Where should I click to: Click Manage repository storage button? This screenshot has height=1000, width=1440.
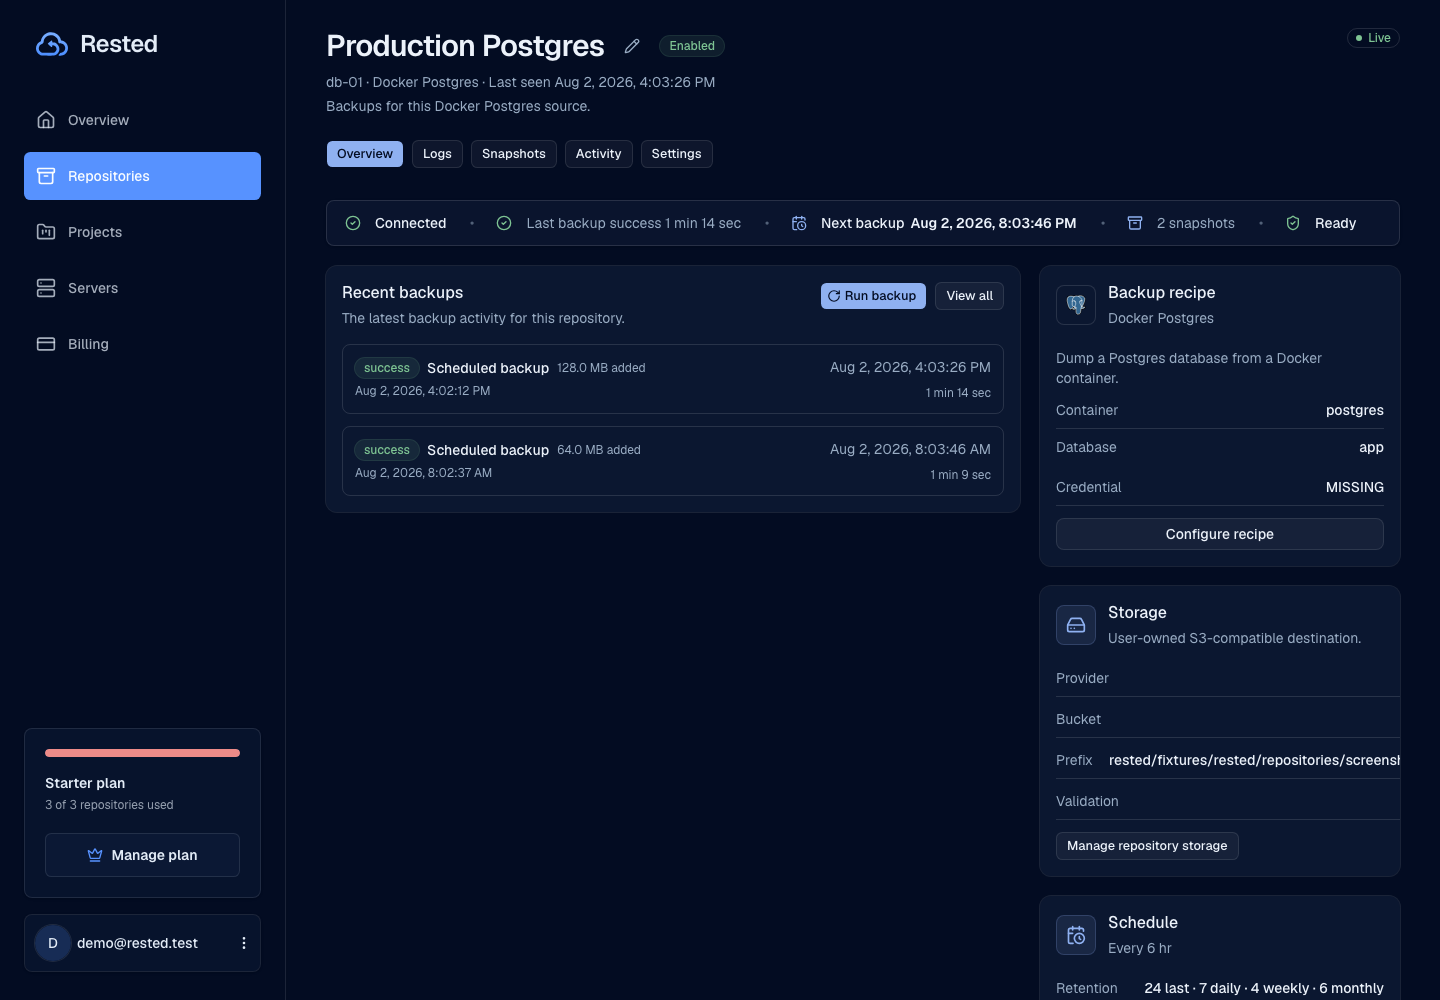click(x=1147, y=846)
